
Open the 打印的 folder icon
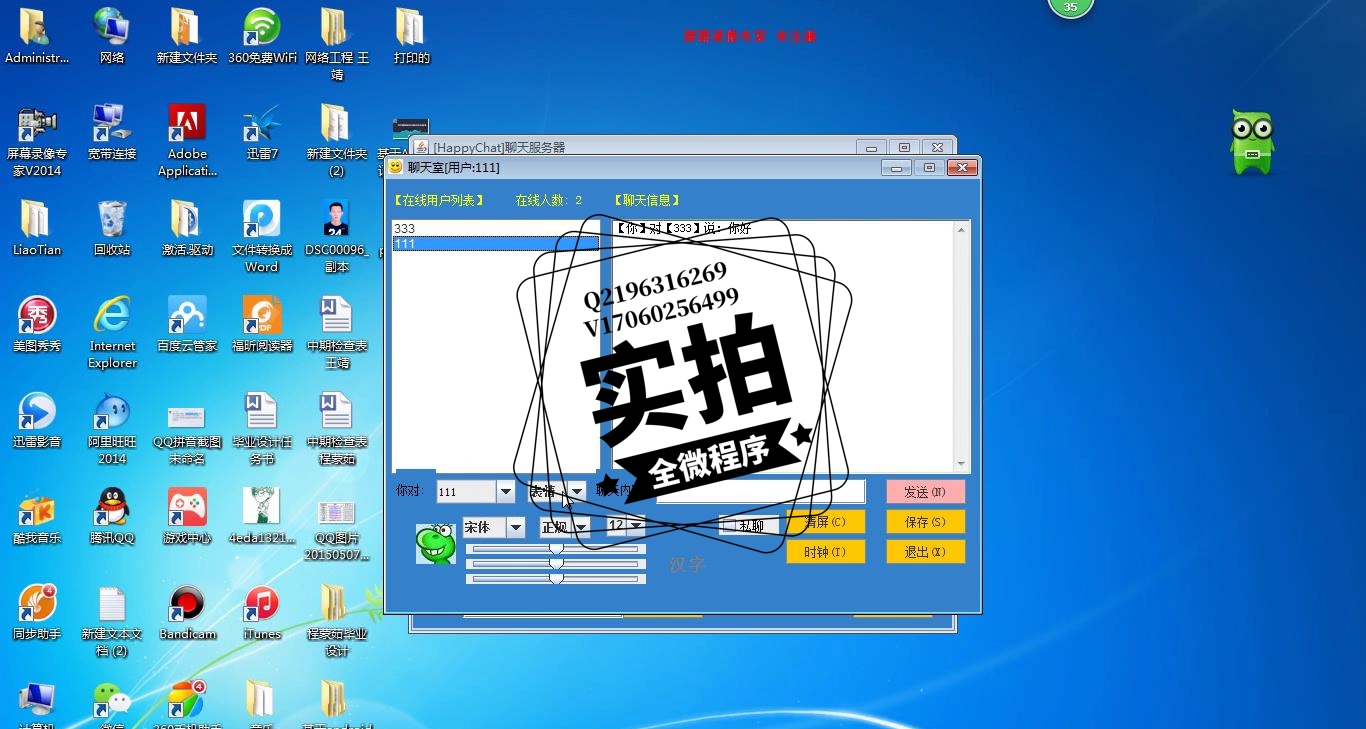411,36
